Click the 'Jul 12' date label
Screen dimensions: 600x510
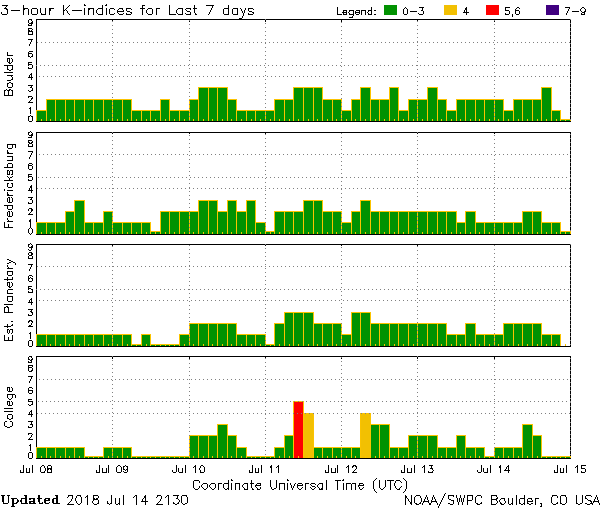point(341,469)
